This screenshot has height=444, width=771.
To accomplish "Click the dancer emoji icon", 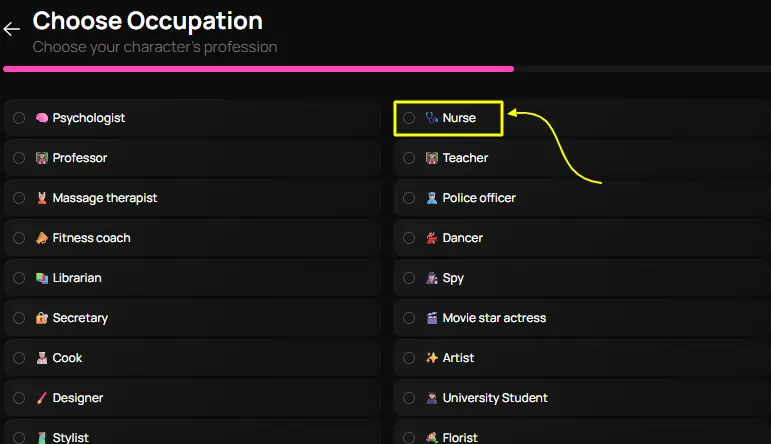I will [432, 238].
